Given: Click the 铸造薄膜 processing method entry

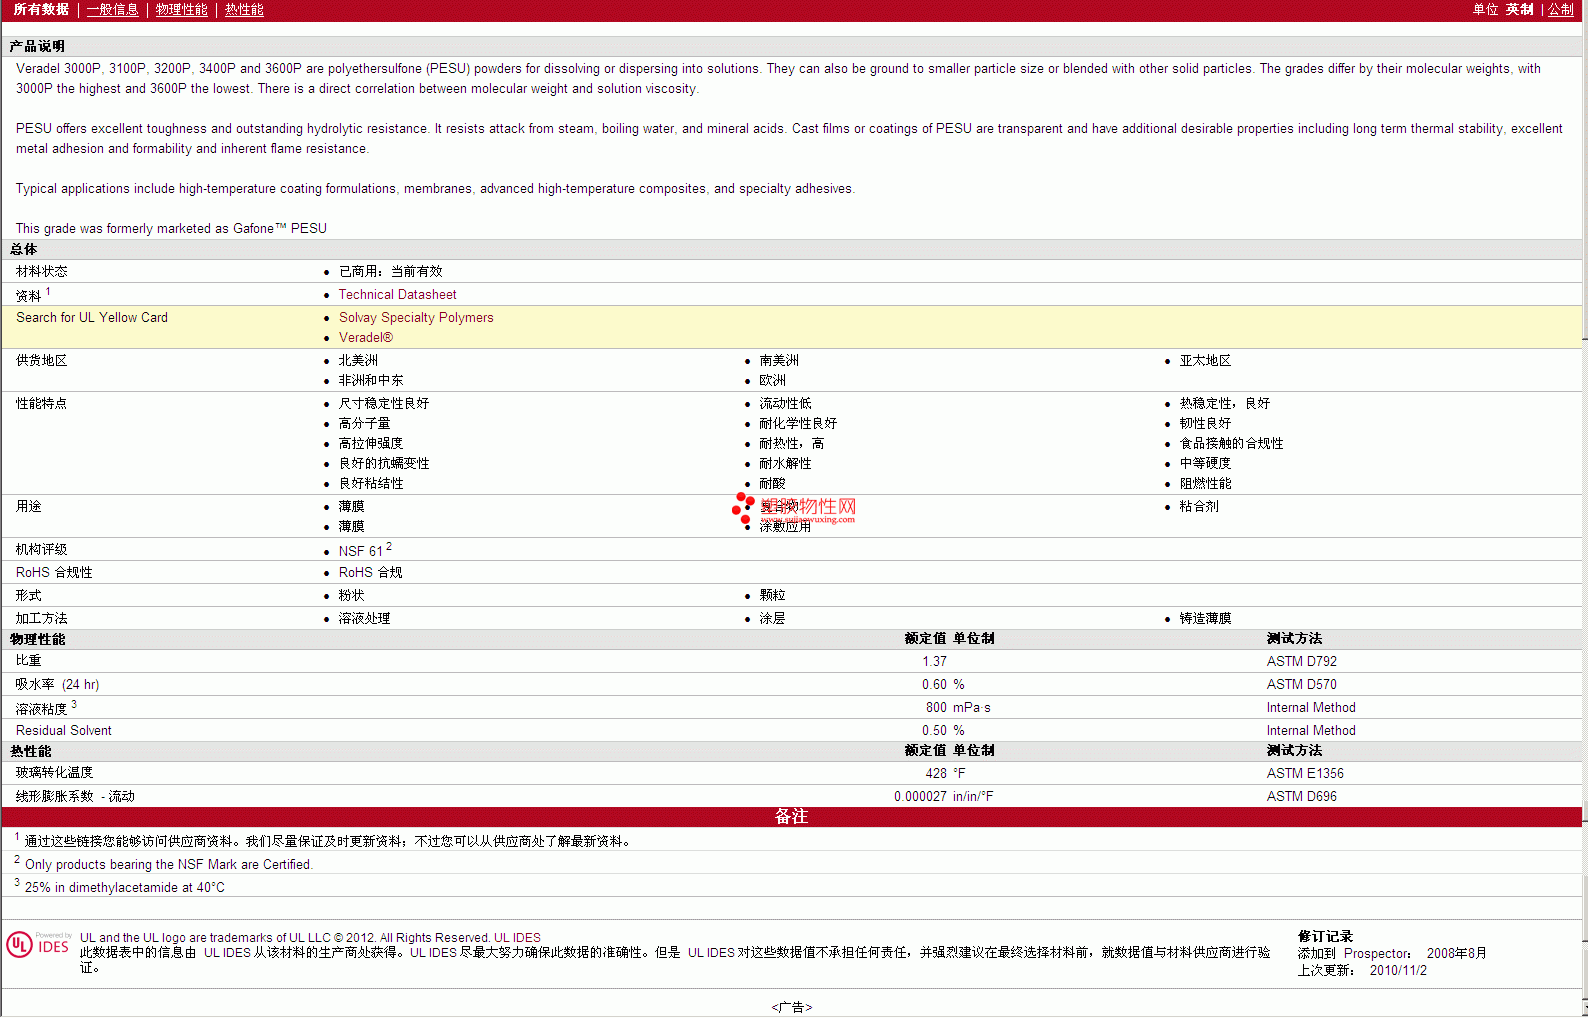Looking at the screenshot, I should (1205, 618).
